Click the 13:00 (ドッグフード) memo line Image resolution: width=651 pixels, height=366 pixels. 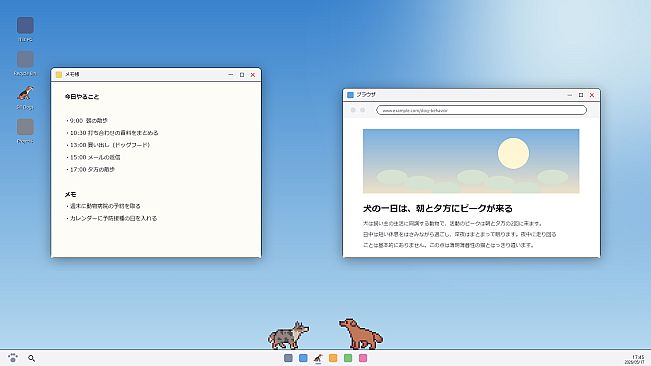coord(108,145)
